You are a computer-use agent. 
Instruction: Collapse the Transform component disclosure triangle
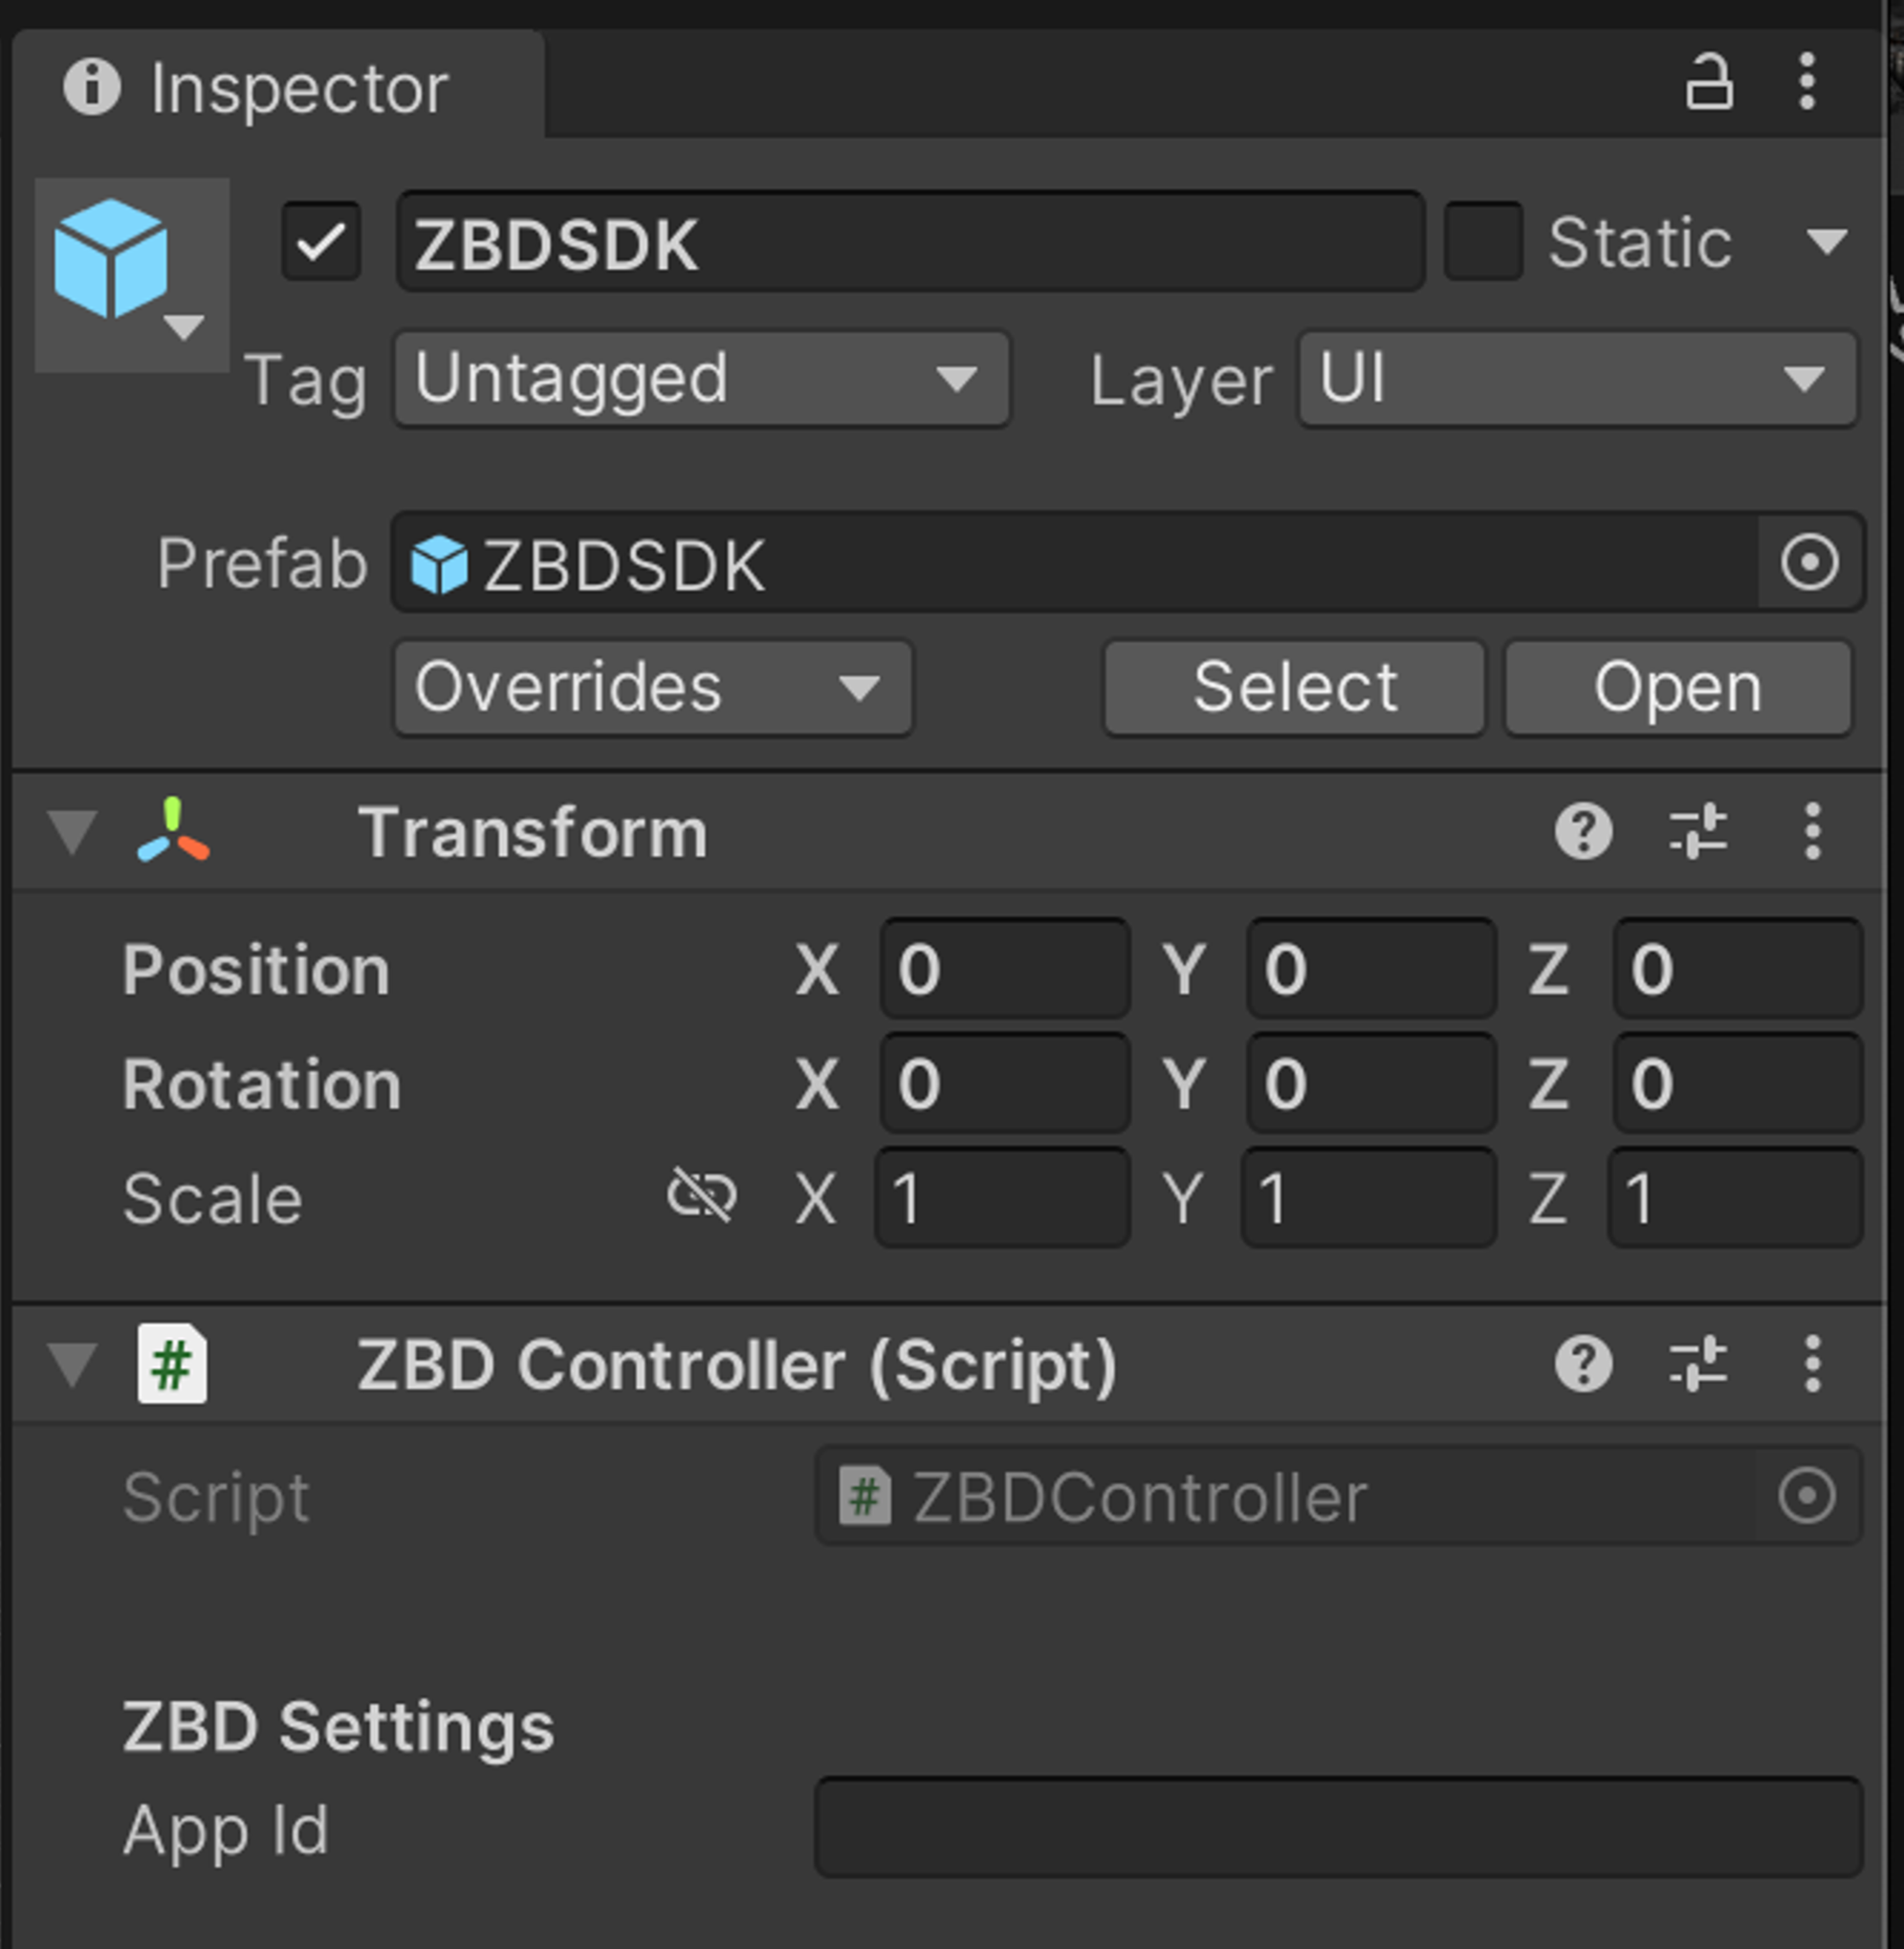point(70,830)
